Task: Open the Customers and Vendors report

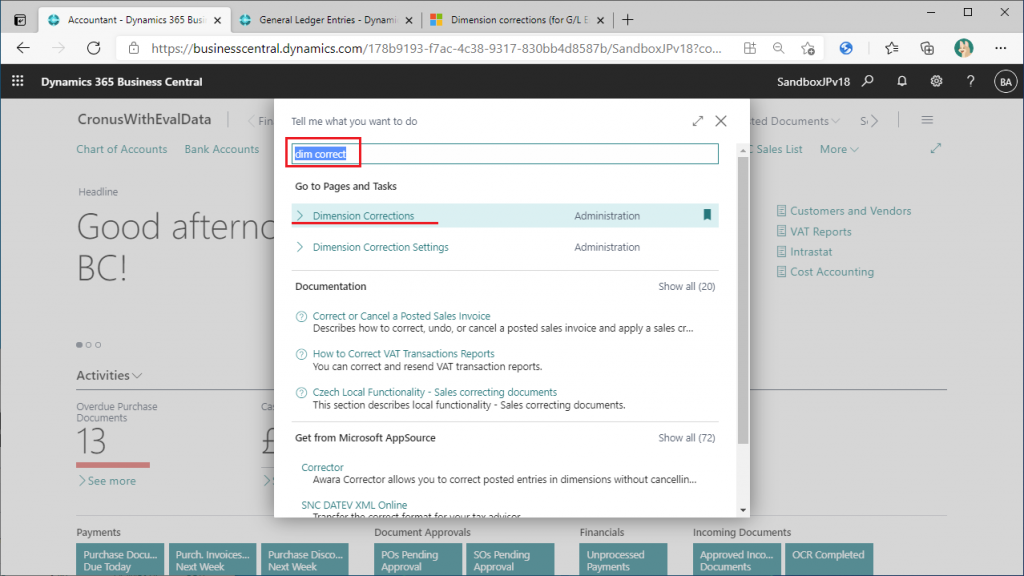Action: coord(850,211)
